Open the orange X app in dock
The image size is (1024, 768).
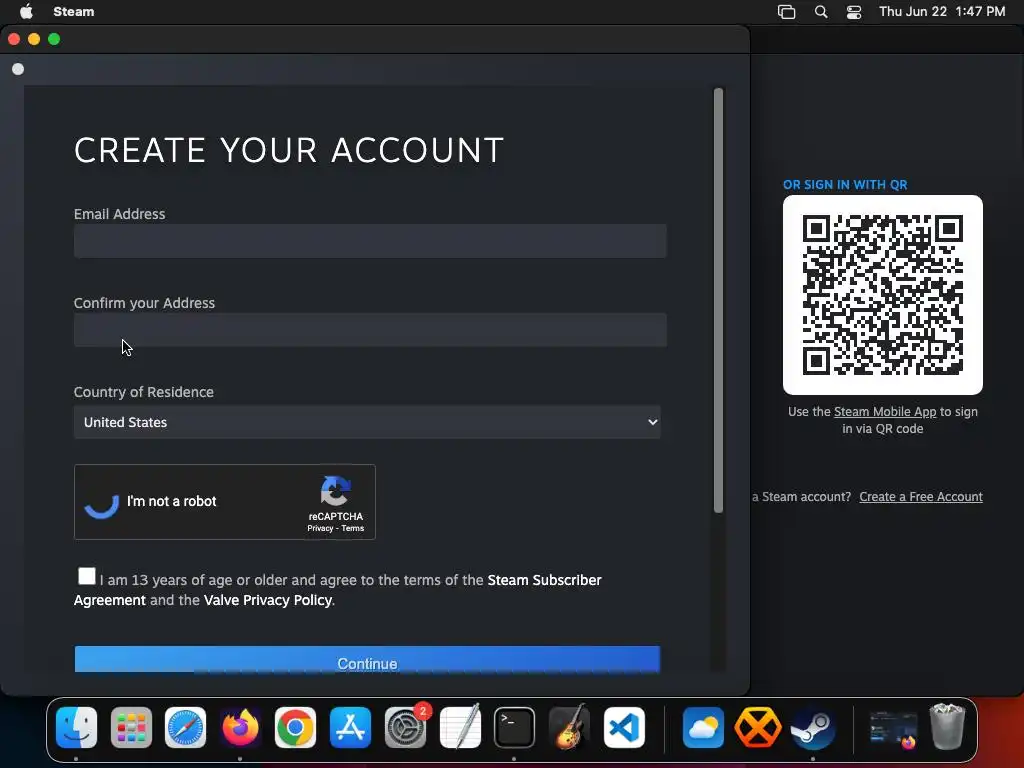pos(758,728)
